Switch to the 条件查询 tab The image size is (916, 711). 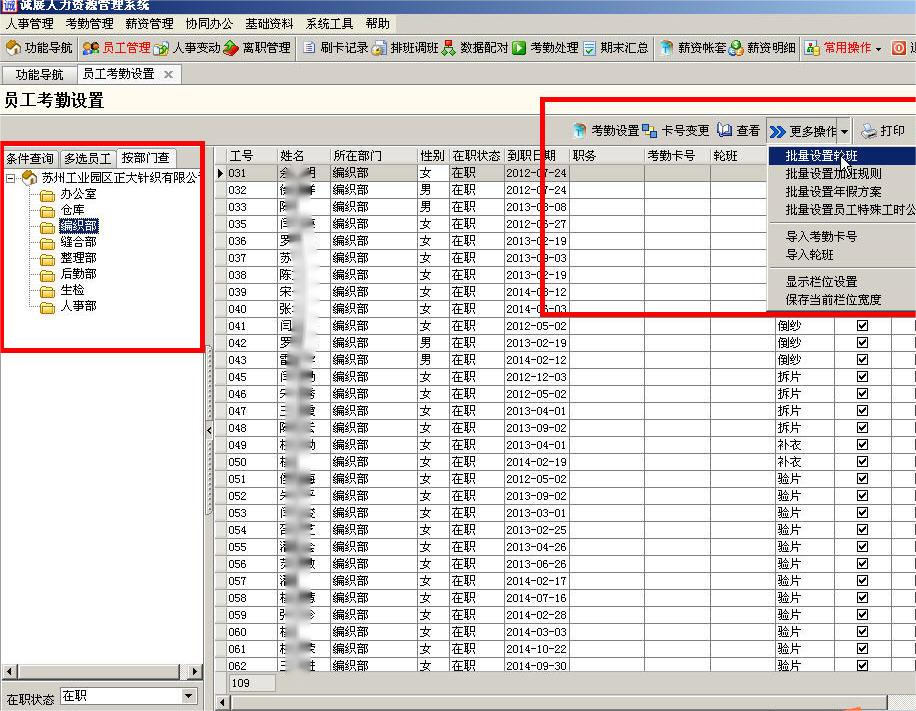pos(30,158)
